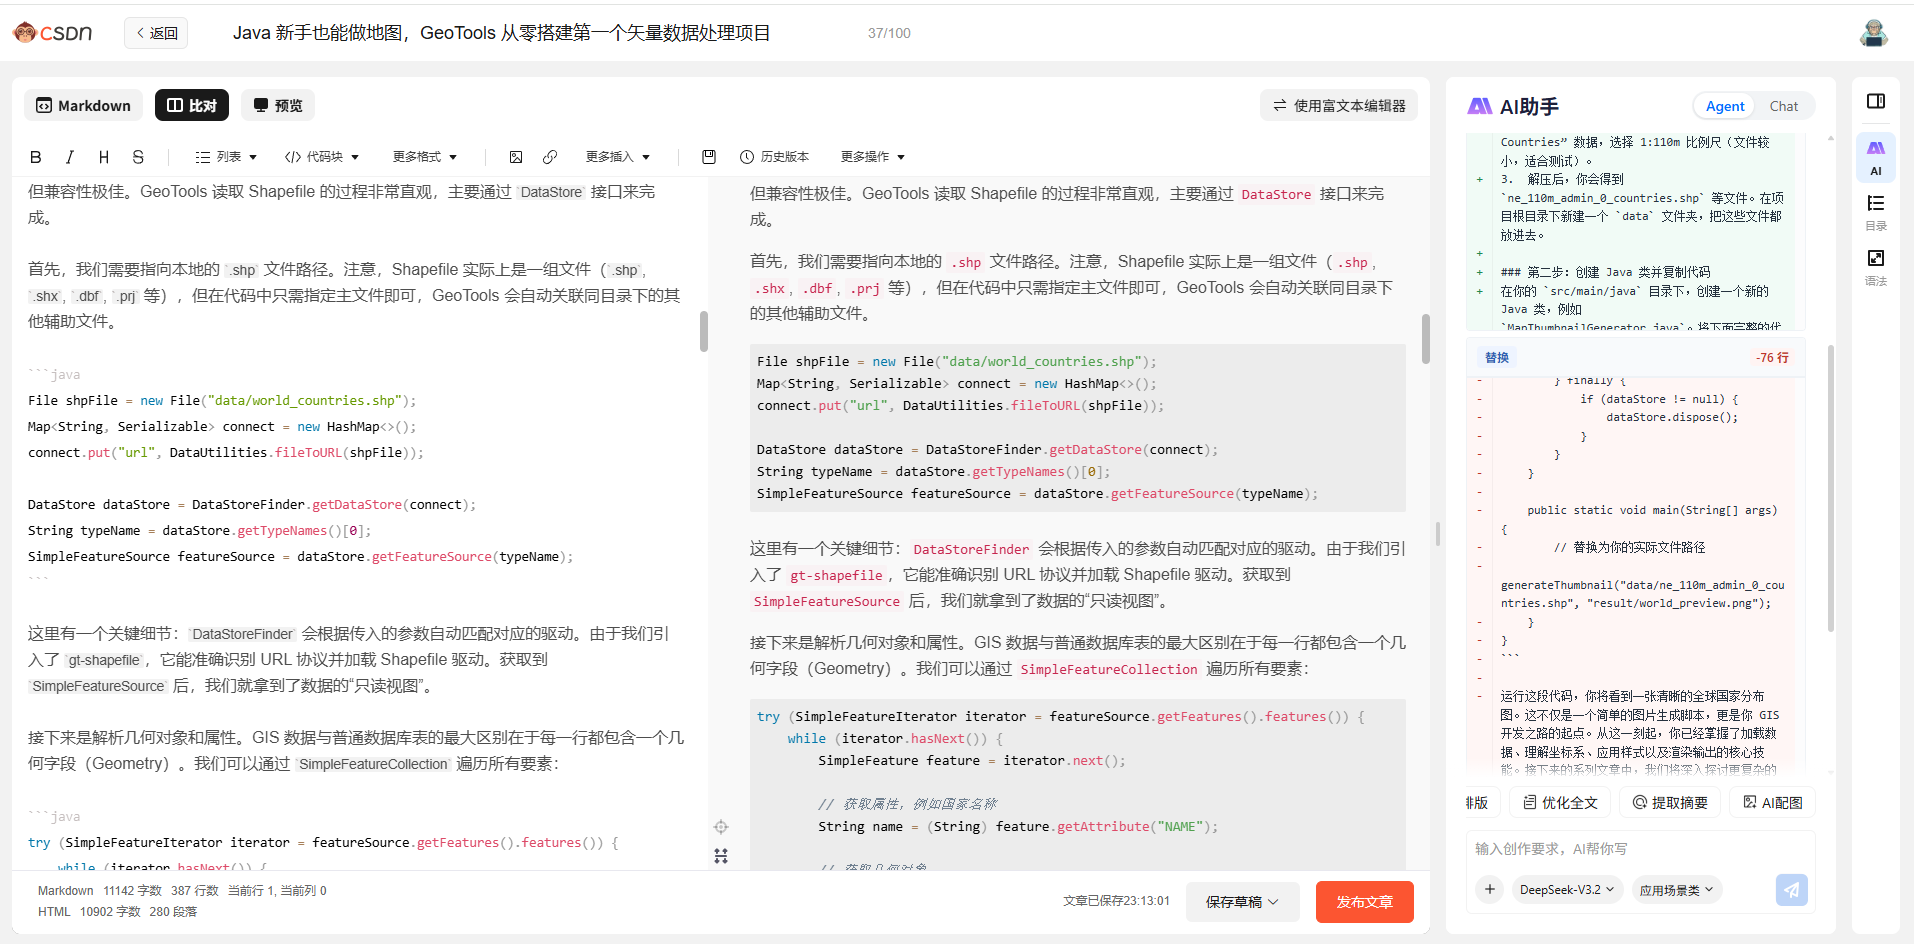The height and width of the screenshot is (944, 1914).
Task: Click the sync scroll target icon
Action: 721,827
